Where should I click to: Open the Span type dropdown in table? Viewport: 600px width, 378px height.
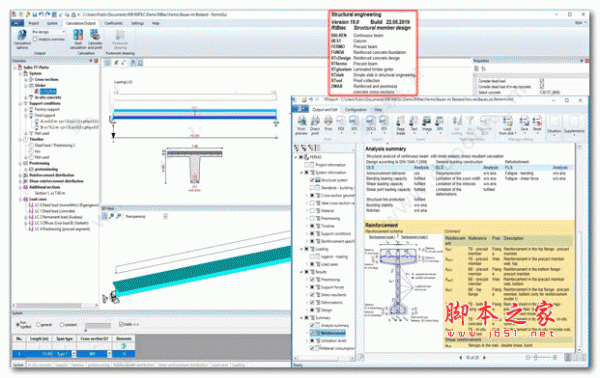click(74, 354)
